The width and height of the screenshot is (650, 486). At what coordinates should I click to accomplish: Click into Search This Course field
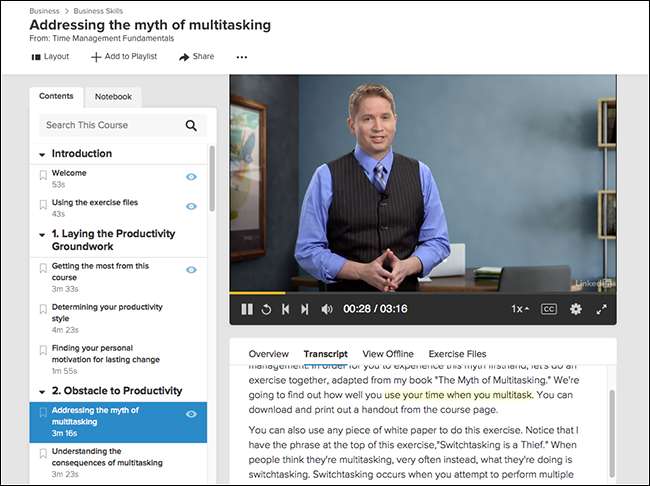pyautogui.click(x=123, y=125)
